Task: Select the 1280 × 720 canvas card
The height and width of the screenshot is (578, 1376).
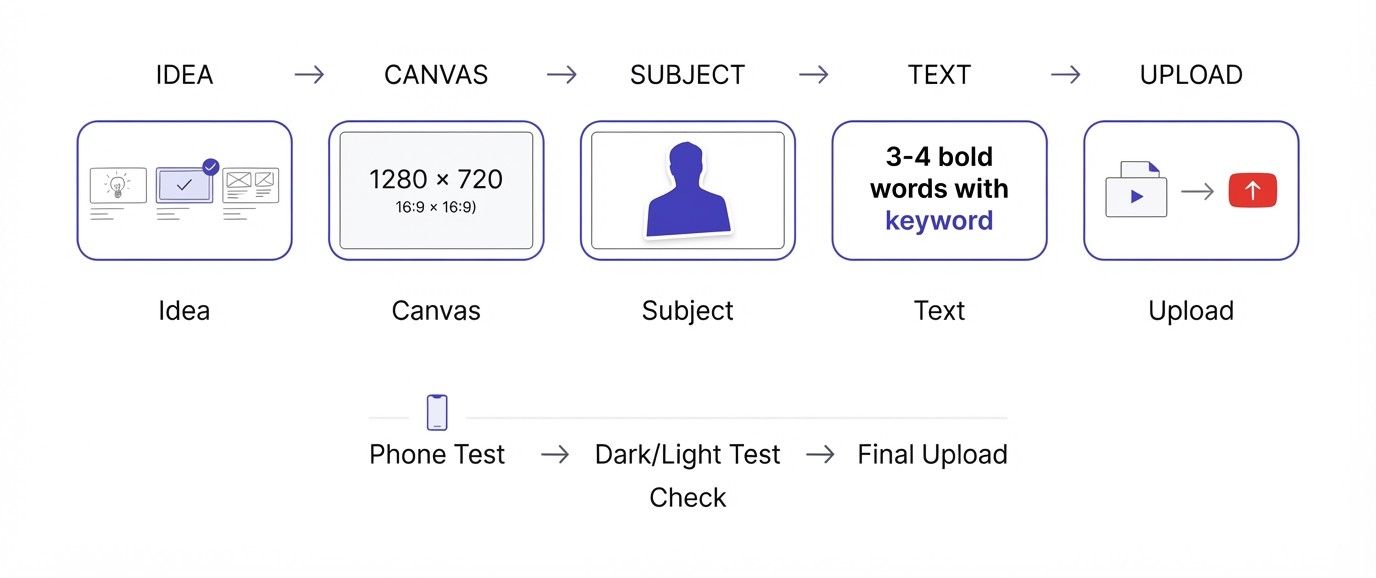Action: (x=436, y=190)
